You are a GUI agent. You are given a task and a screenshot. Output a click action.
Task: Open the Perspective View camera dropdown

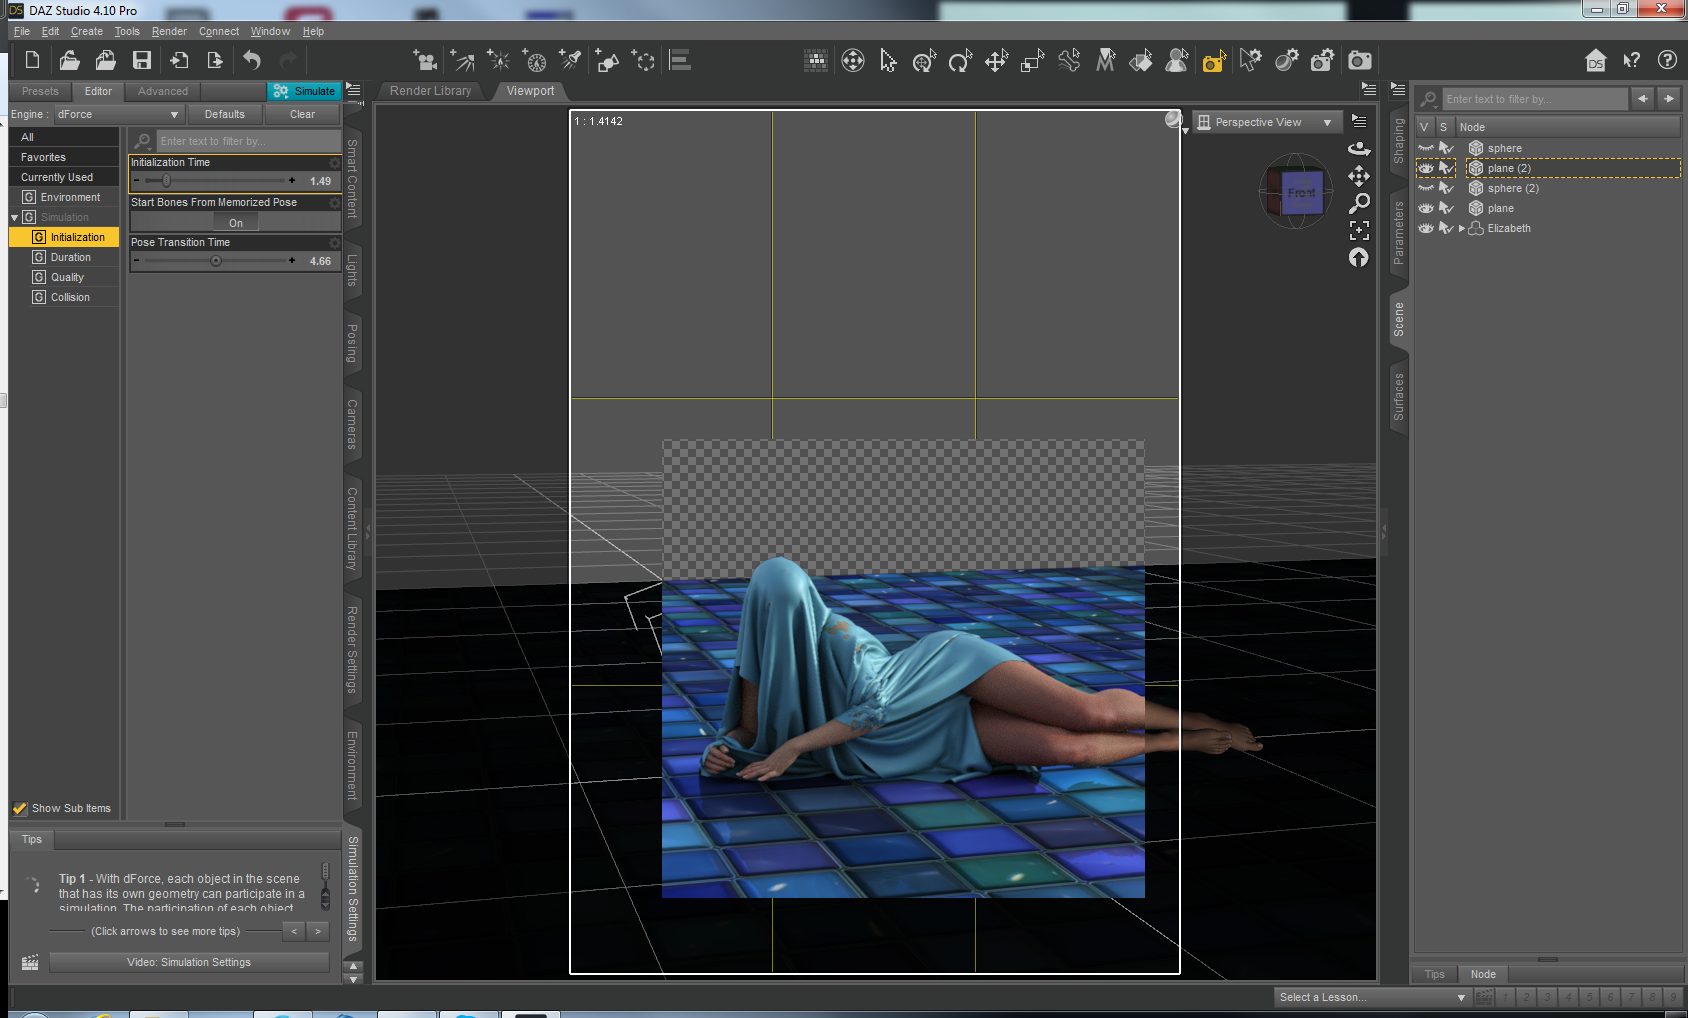[x=1267, y=122]
